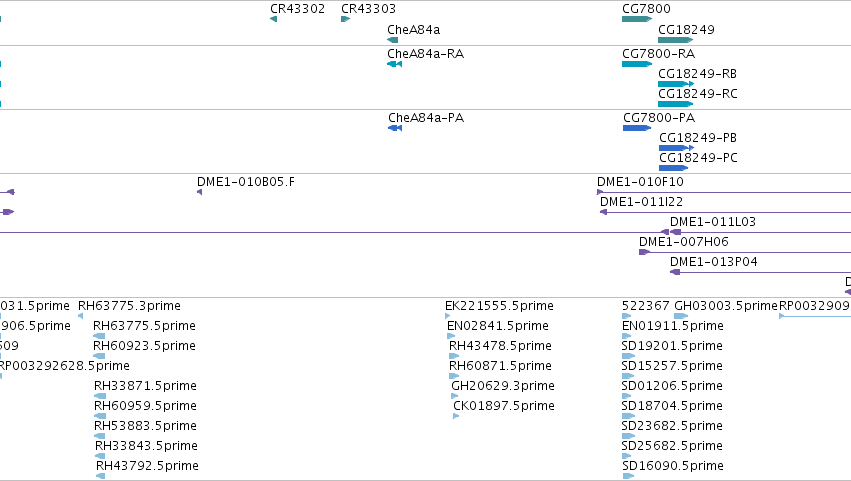Viewport: 851px width, 481px height.
Task: Click transcript CG18249-RB arrow
Action: point(676,84)
